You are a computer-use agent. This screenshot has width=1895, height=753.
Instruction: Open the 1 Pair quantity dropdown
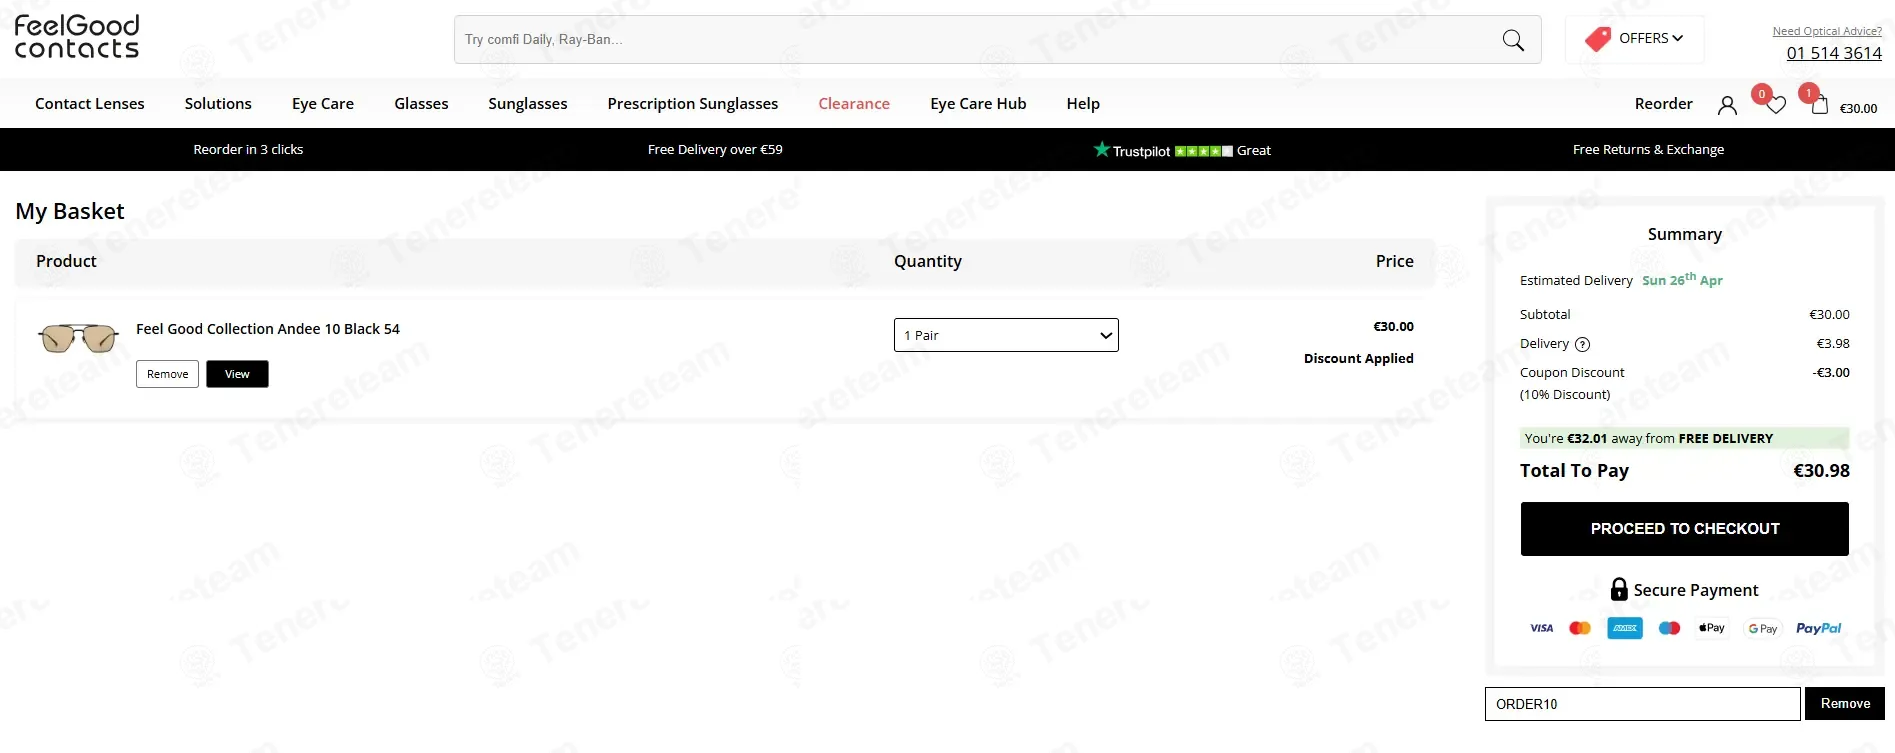click(1006, 335)
